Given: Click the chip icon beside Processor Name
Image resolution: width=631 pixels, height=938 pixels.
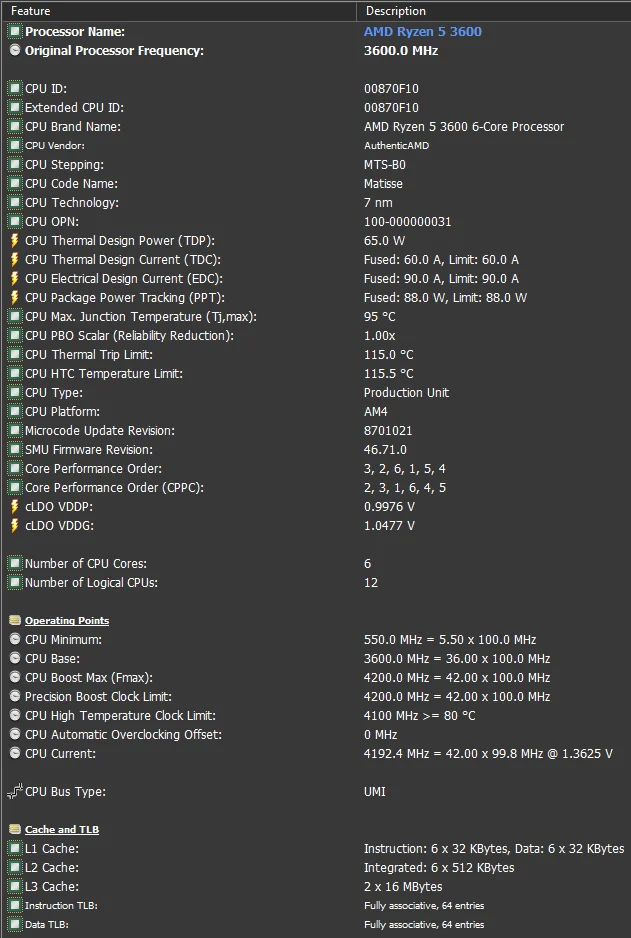Looking at the screenshot, I should [15, 32].
